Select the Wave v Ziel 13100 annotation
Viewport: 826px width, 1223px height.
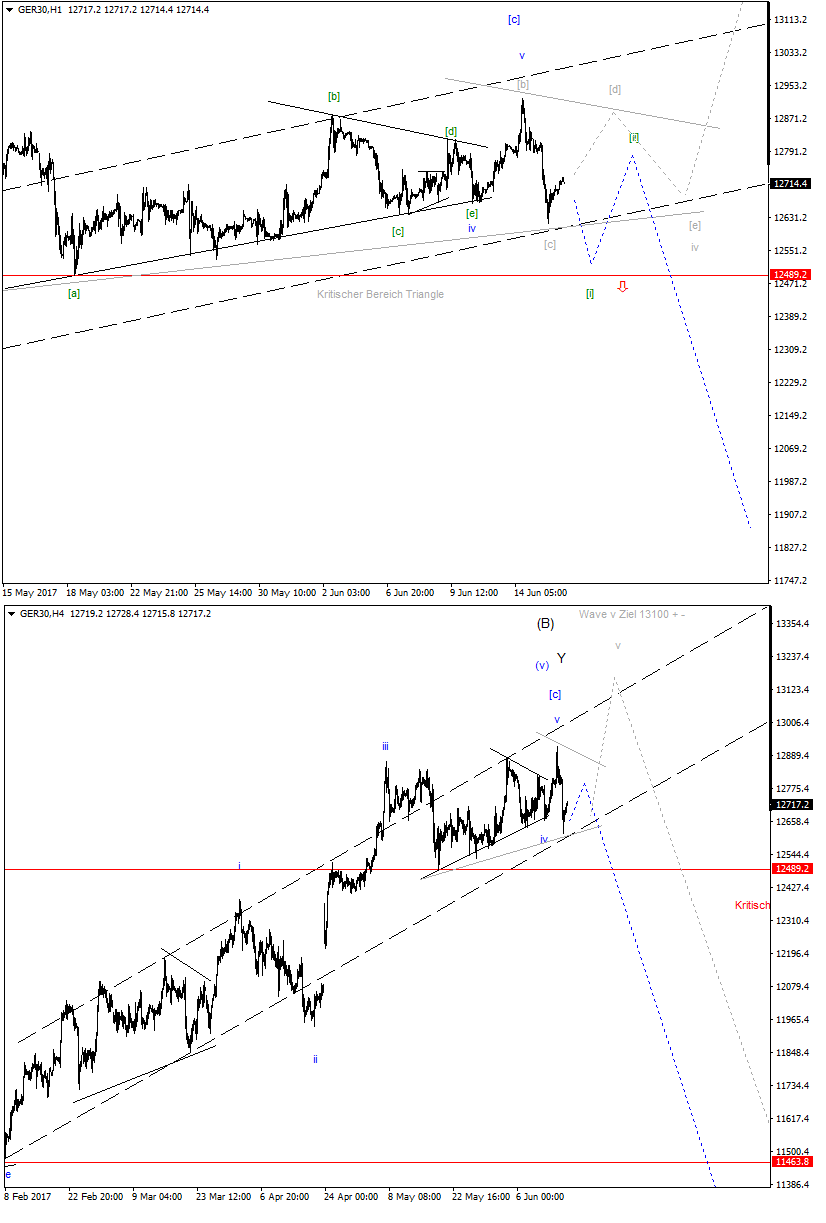pos(633,612)
